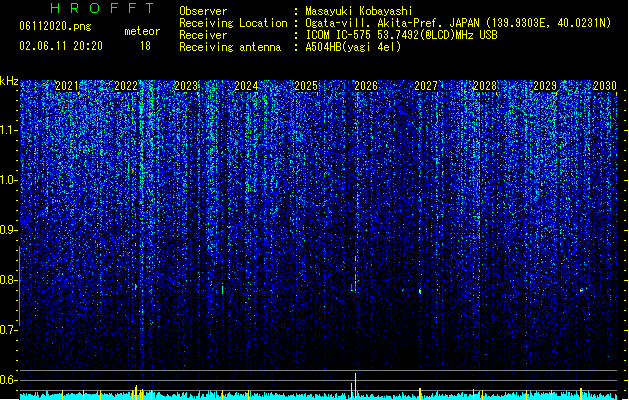Click the 2024 time marker

tap(246, 86)
